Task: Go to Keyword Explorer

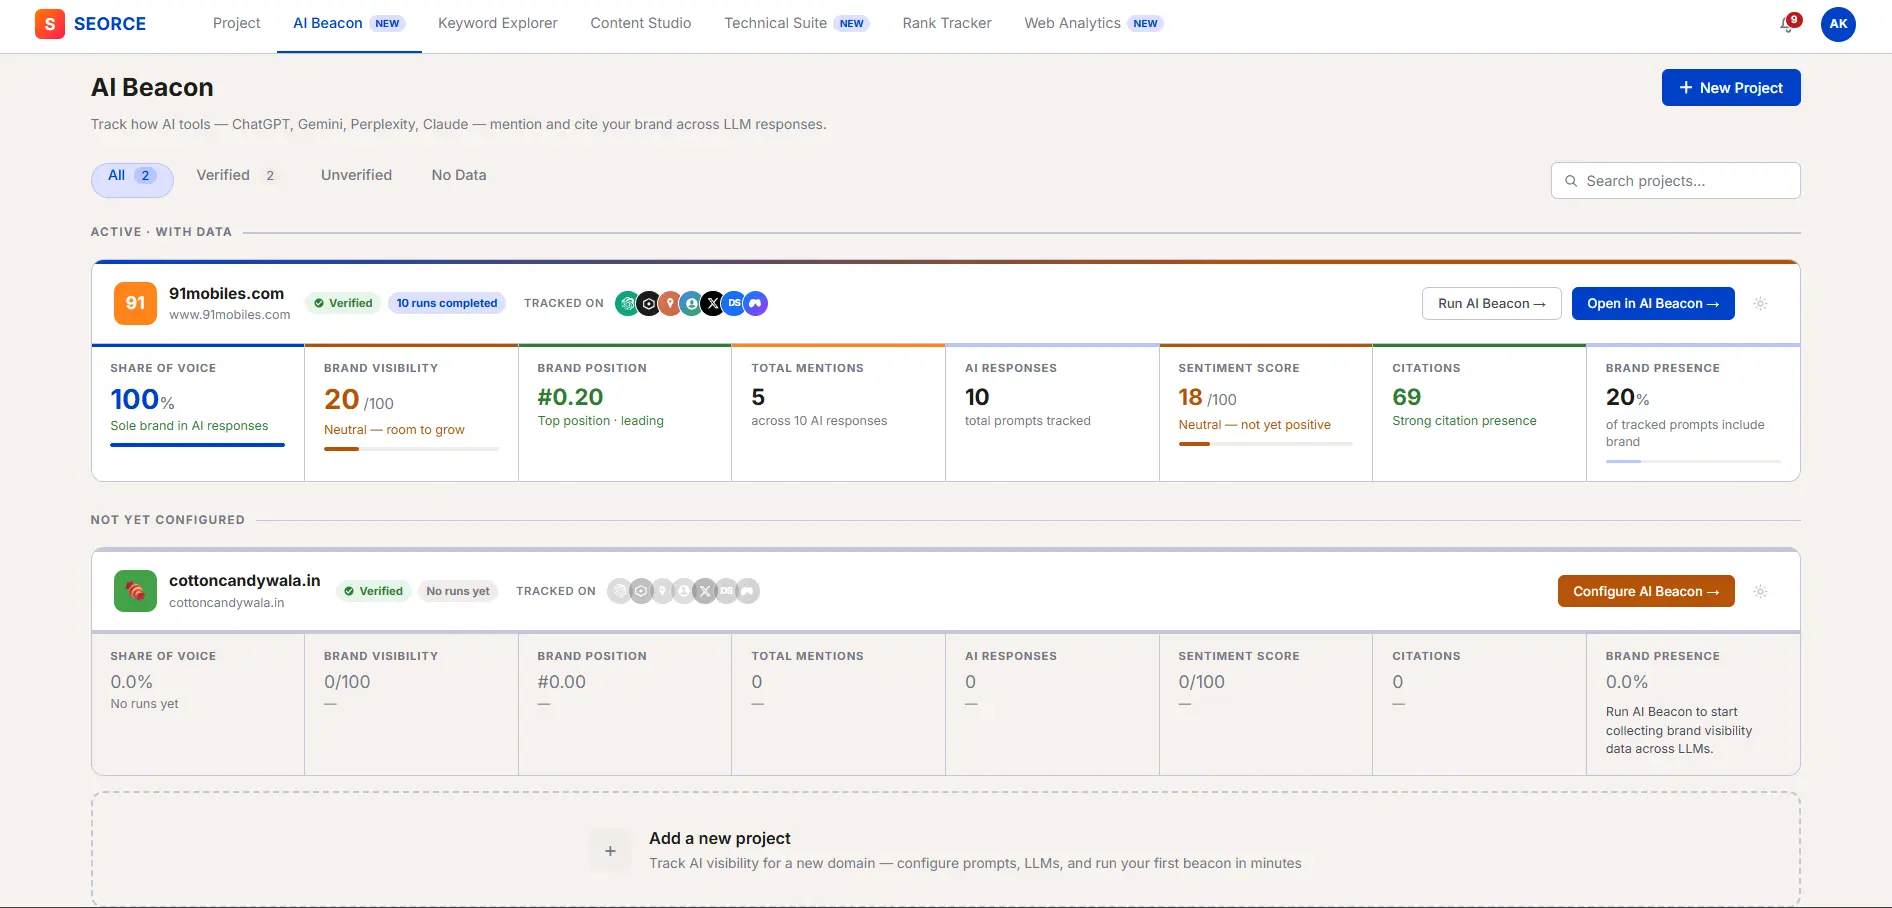Action: 497,23
